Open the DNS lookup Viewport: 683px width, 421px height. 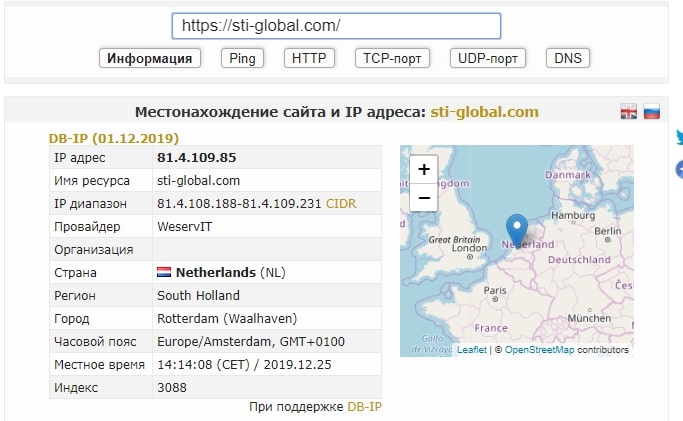coord(568,58)
